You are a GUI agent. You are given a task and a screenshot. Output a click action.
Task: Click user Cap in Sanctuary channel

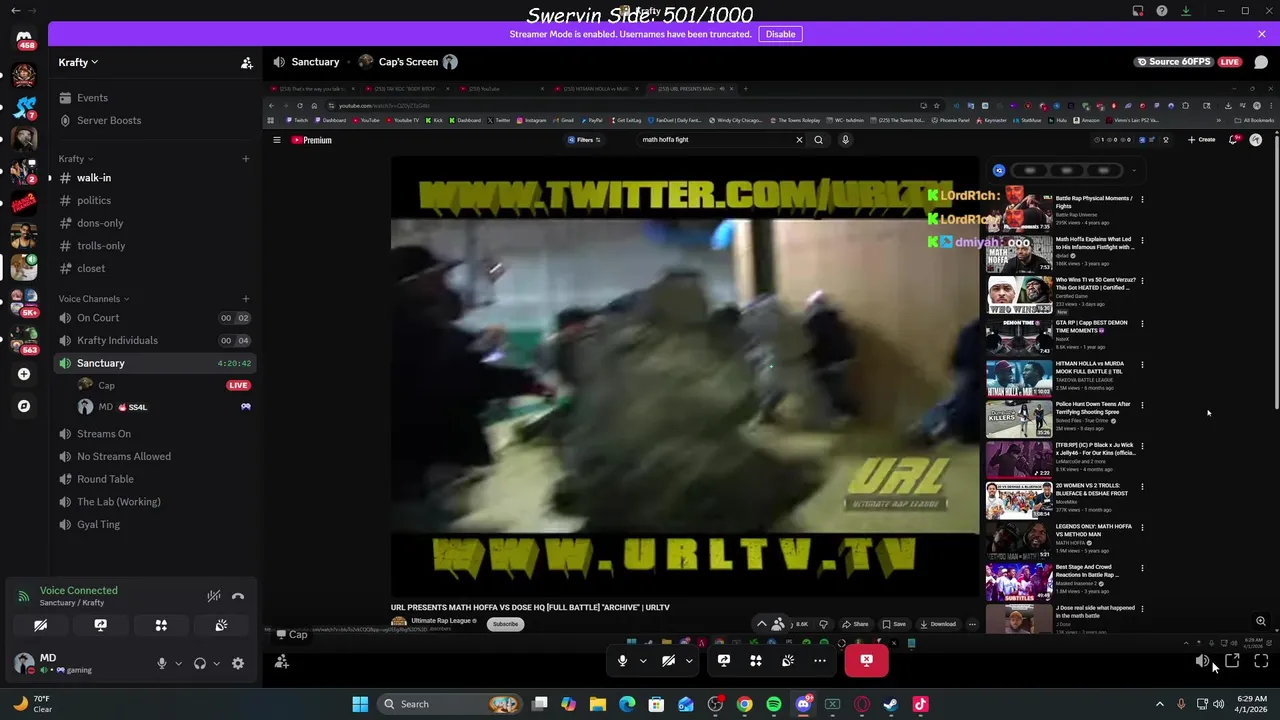(x=164, y=385)
